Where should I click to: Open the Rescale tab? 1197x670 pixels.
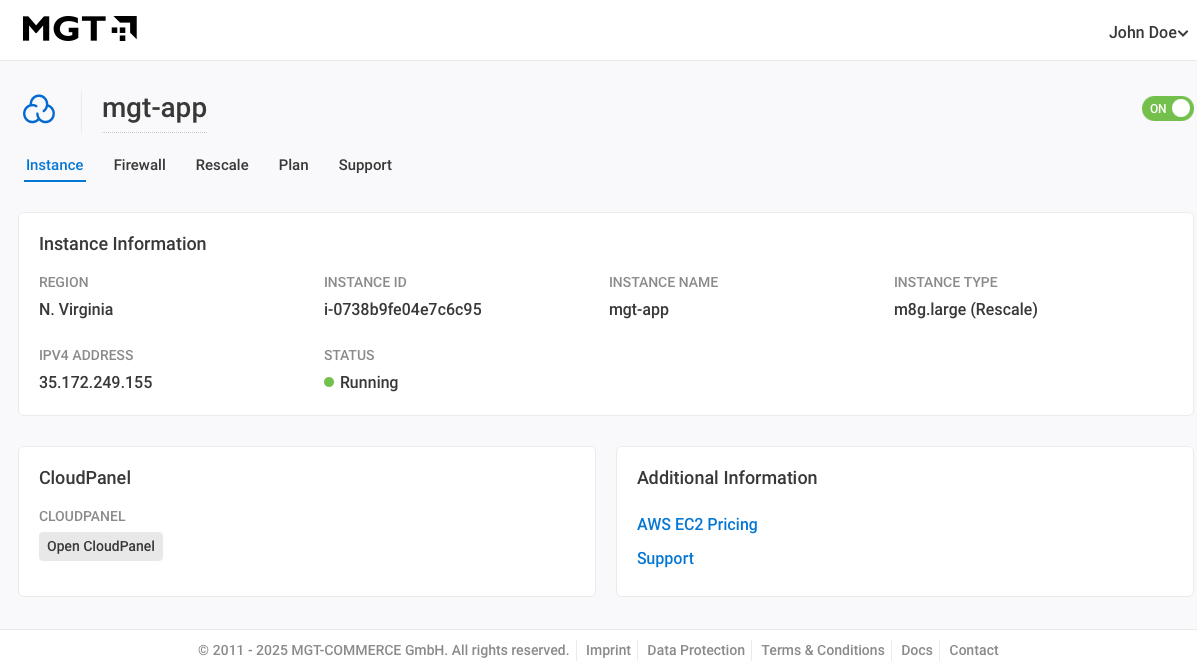[x=222, y=165]
